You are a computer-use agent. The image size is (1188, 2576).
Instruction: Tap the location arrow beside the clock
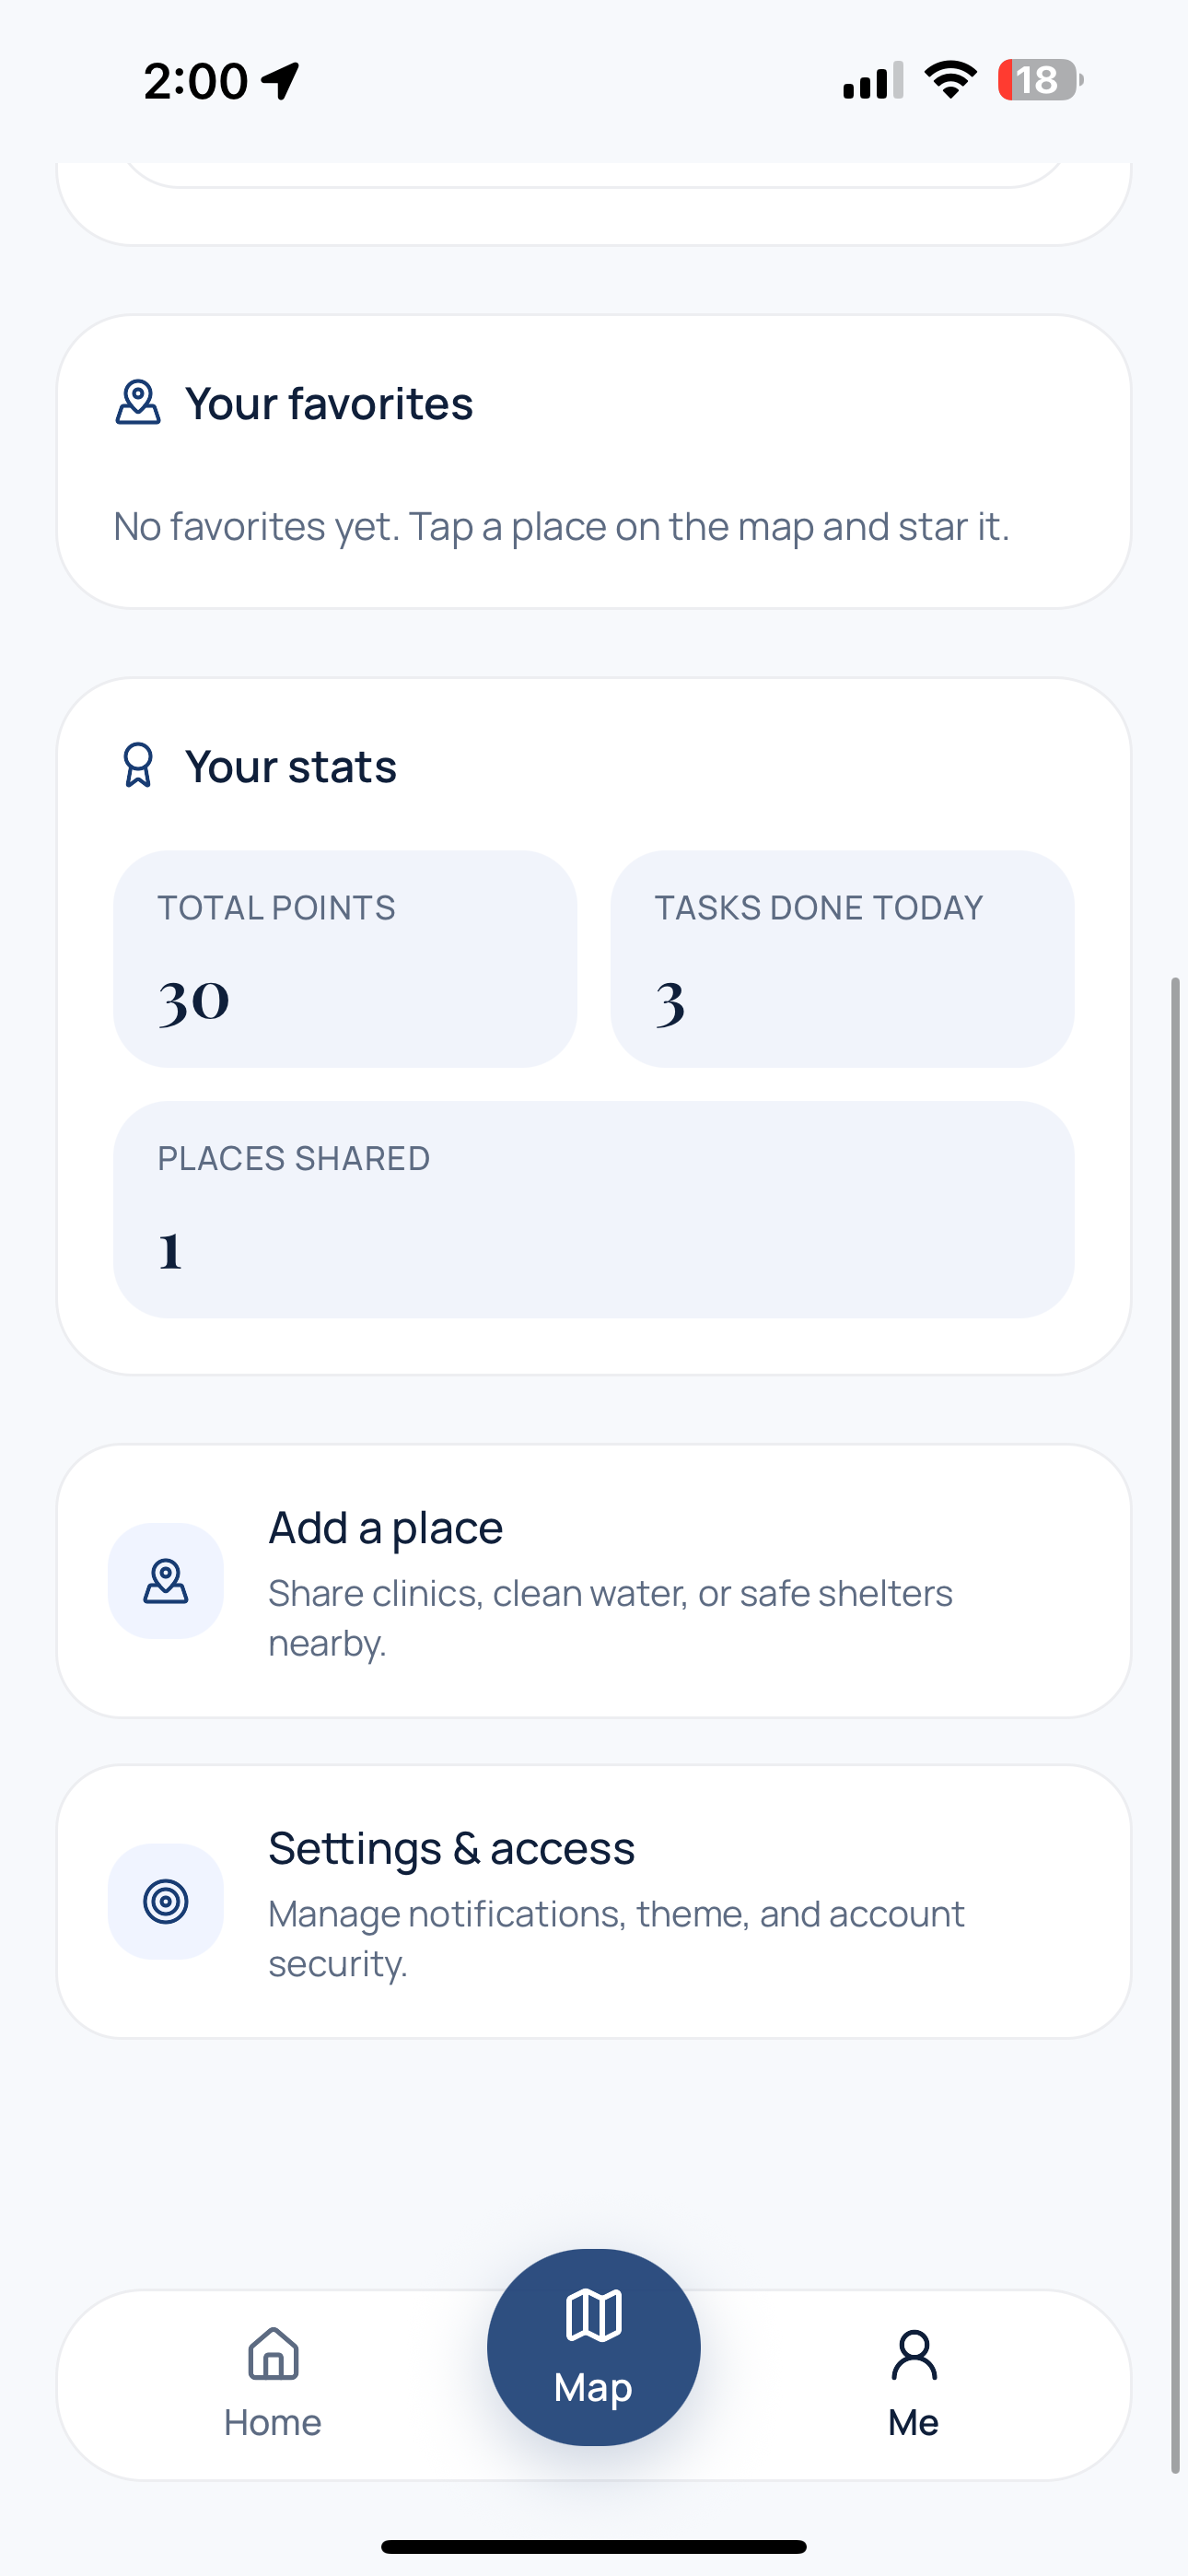281,80
